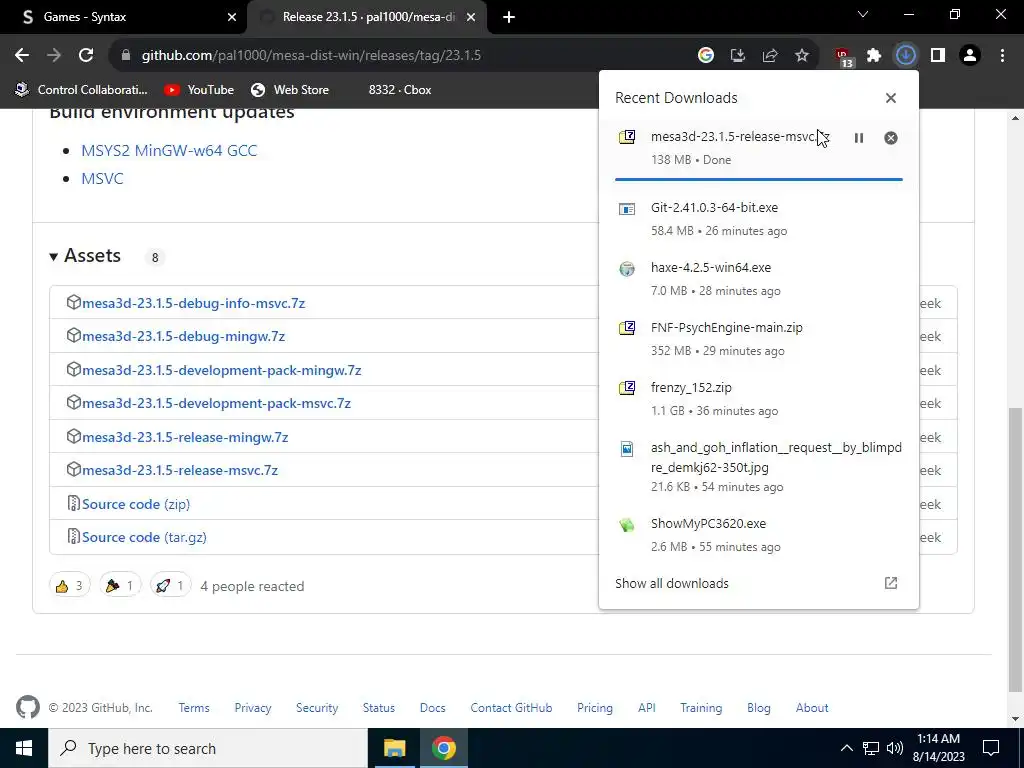Image resolution: width=1024 pixels, height=768 pixels.
Task: Go to GitHub home via footer logo
Action: pos(28,707)
